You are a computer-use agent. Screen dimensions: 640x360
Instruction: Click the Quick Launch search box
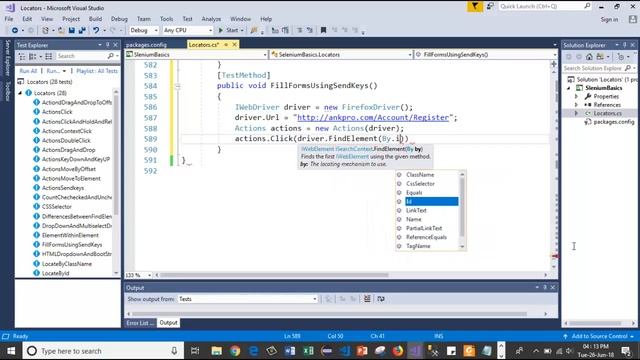pos(545,6)
